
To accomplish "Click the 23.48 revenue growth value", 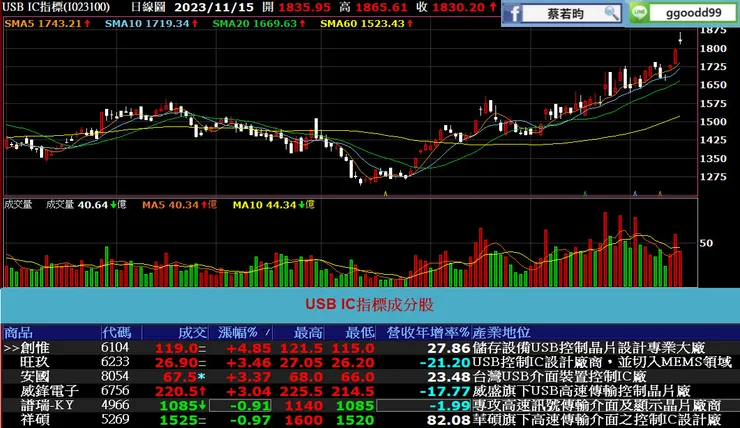I will [449, 378].
